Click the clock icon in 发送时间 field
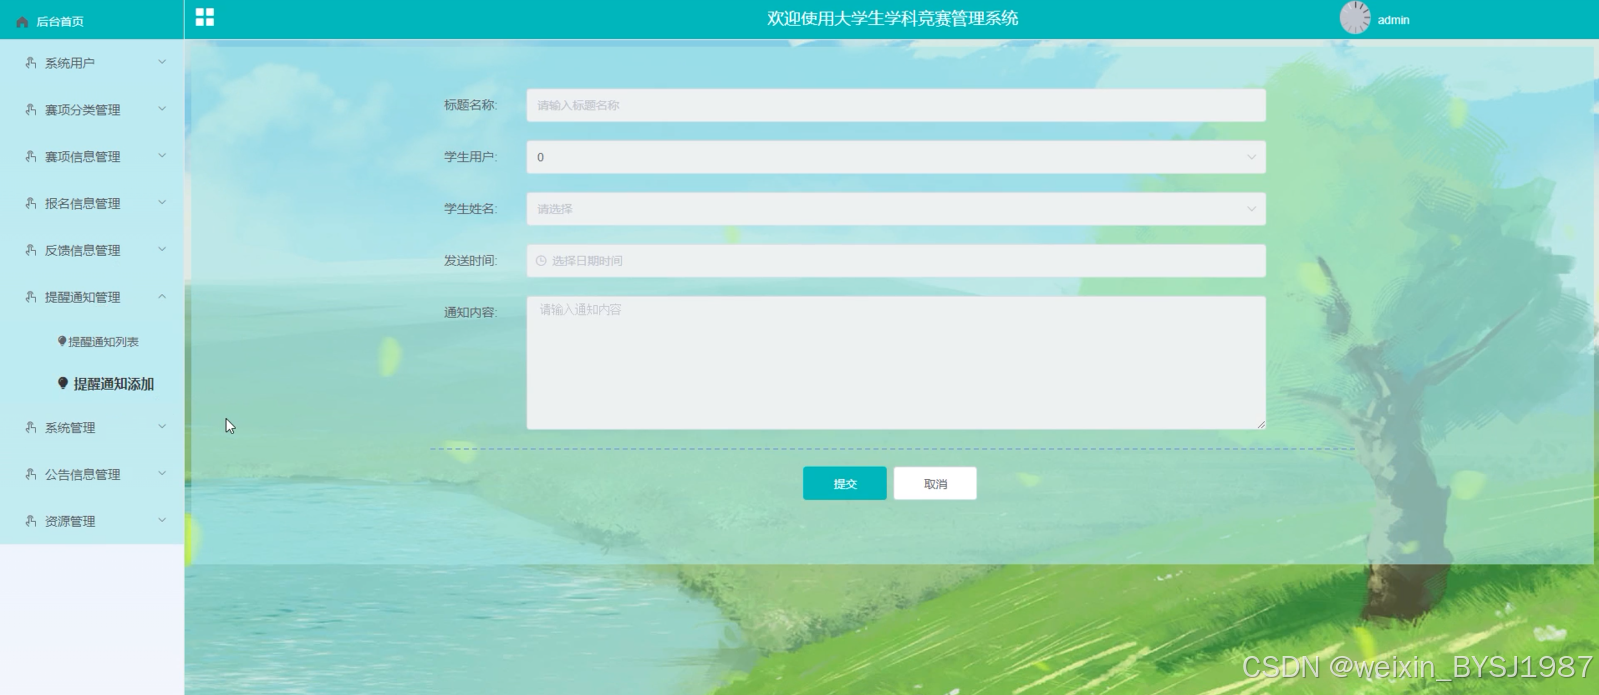Screen dimensions: 1599x695 [x=541, y=261]
